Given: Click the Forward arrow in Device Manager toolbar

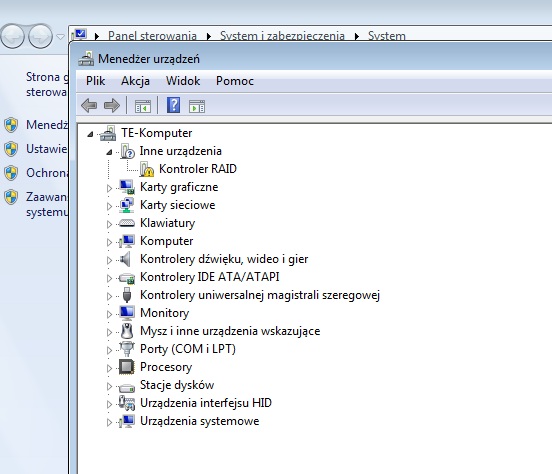Looking at the screenshot, I should pos(112,105).
